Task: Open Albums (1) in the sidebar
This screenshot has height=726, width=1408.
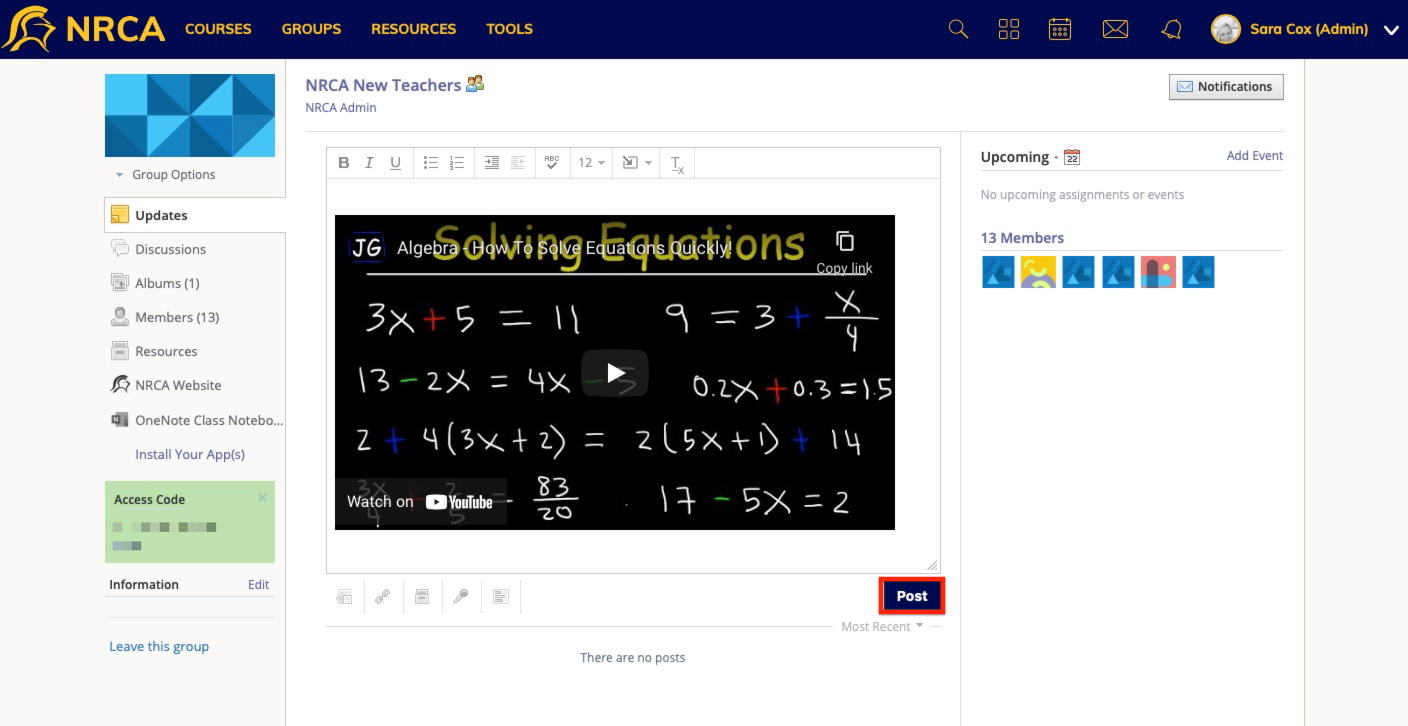Action: 167,283
